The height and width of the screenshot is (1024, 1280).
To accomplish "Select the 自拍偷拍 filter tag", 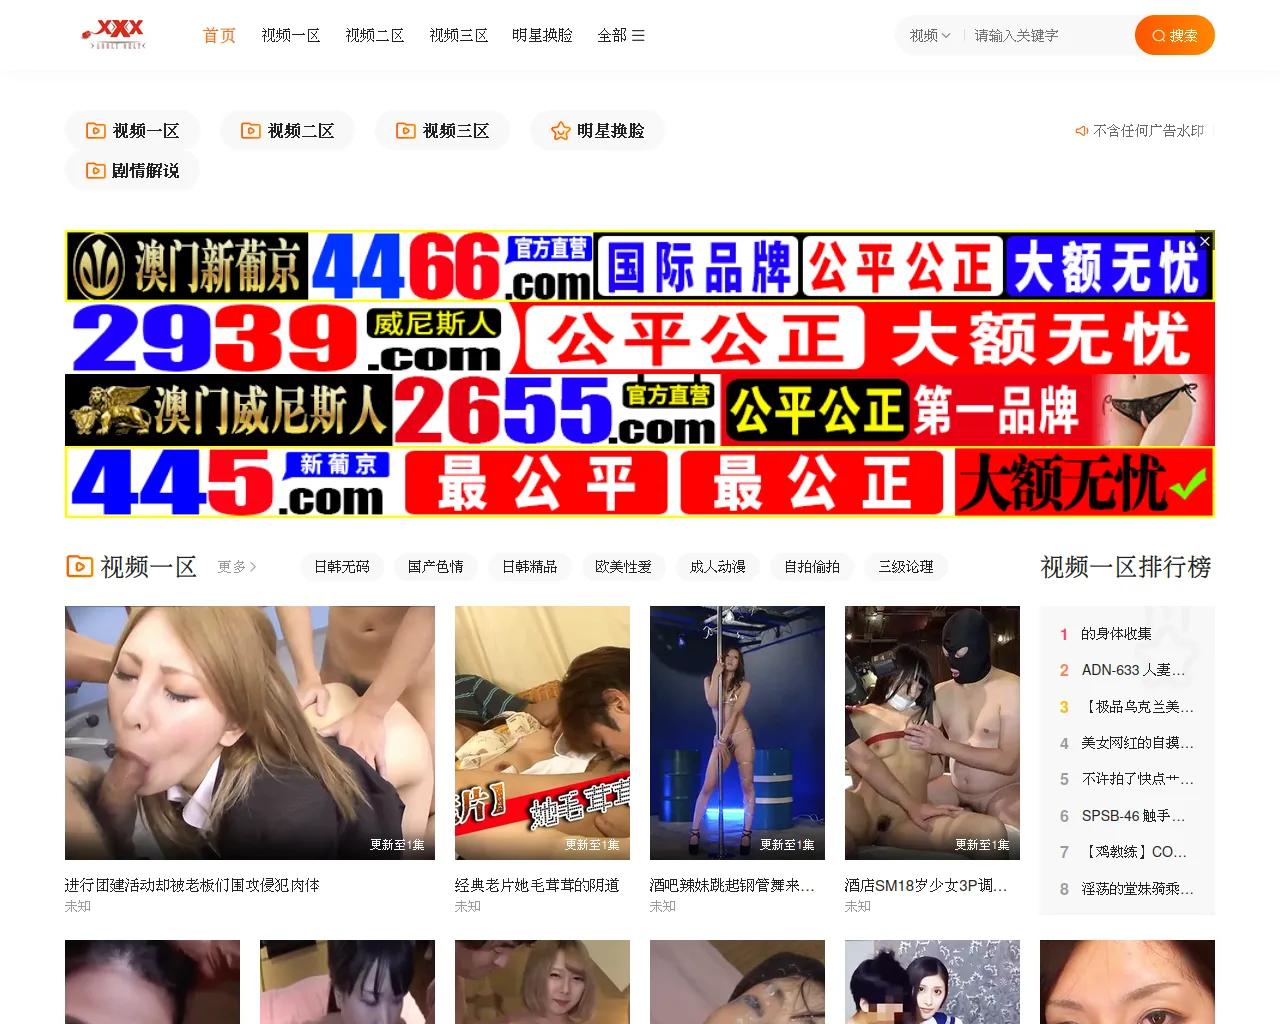I will (812, 567).
